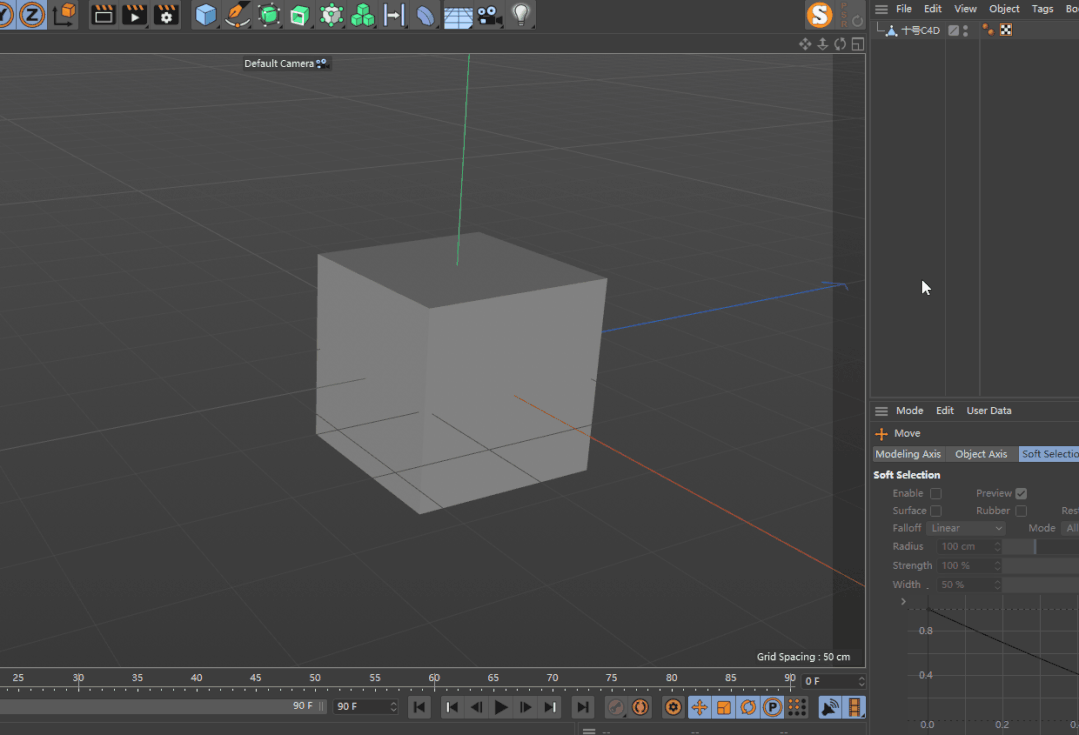Select the Spline Pen tool
This screenshot has height=735, width=1079.
[x=237, y=14]
